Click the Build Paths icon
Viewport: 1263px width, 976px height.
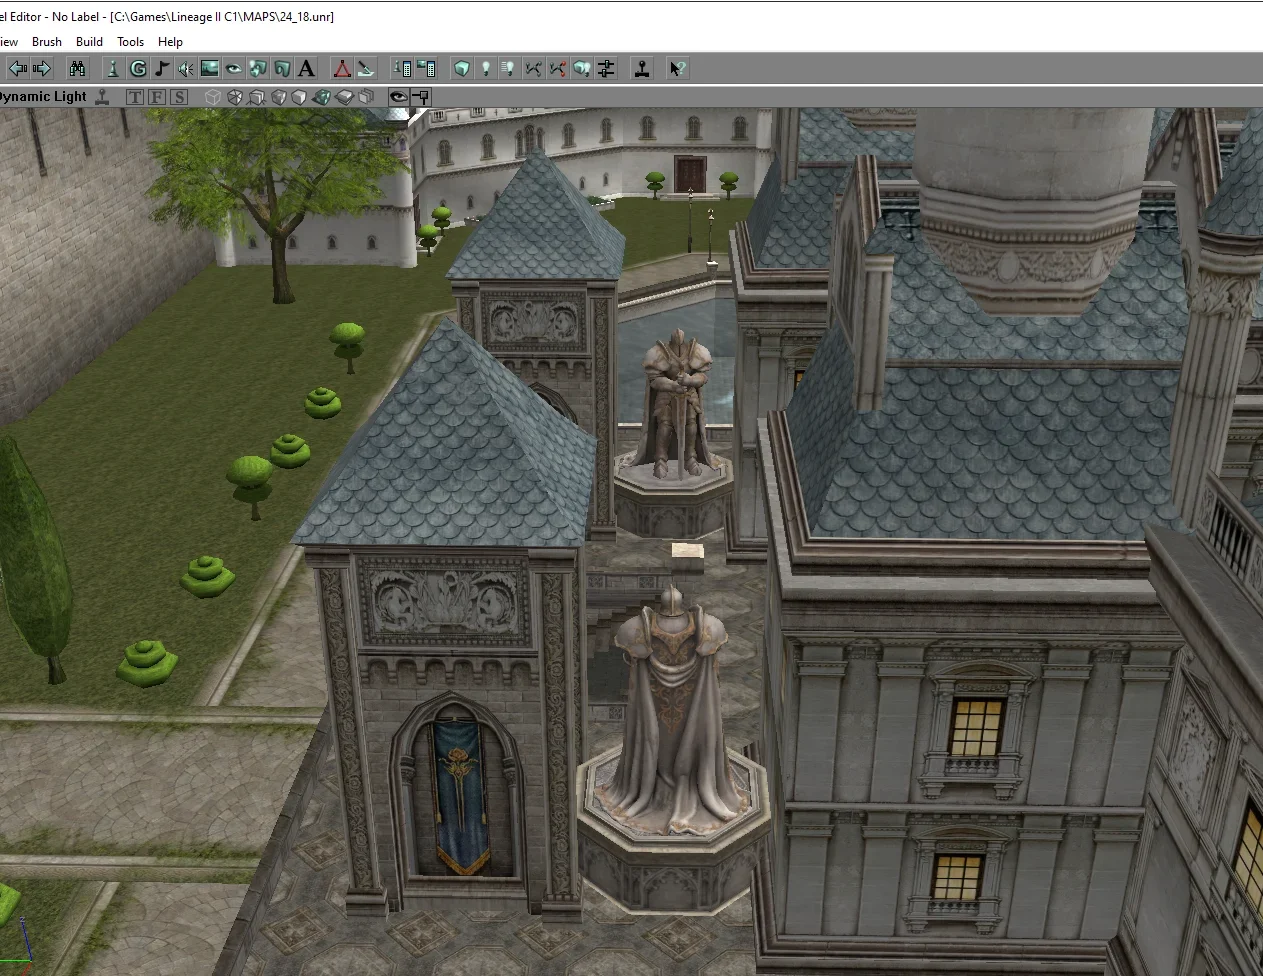(534, 68)
